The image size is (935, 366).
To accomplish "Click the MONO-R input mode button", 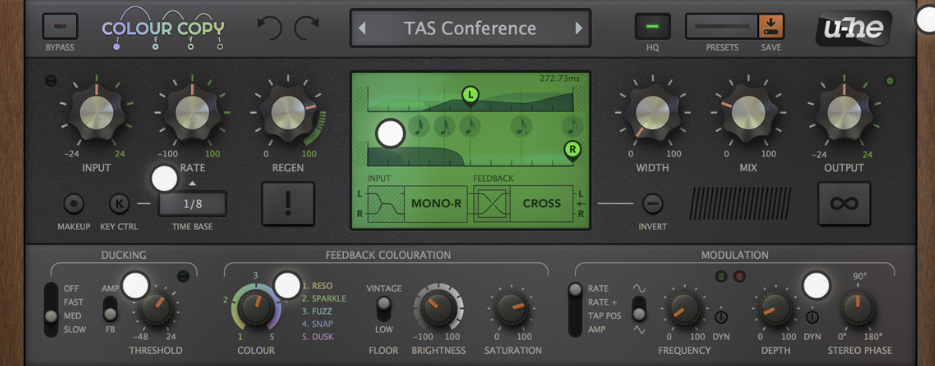I will coord(436,204).
